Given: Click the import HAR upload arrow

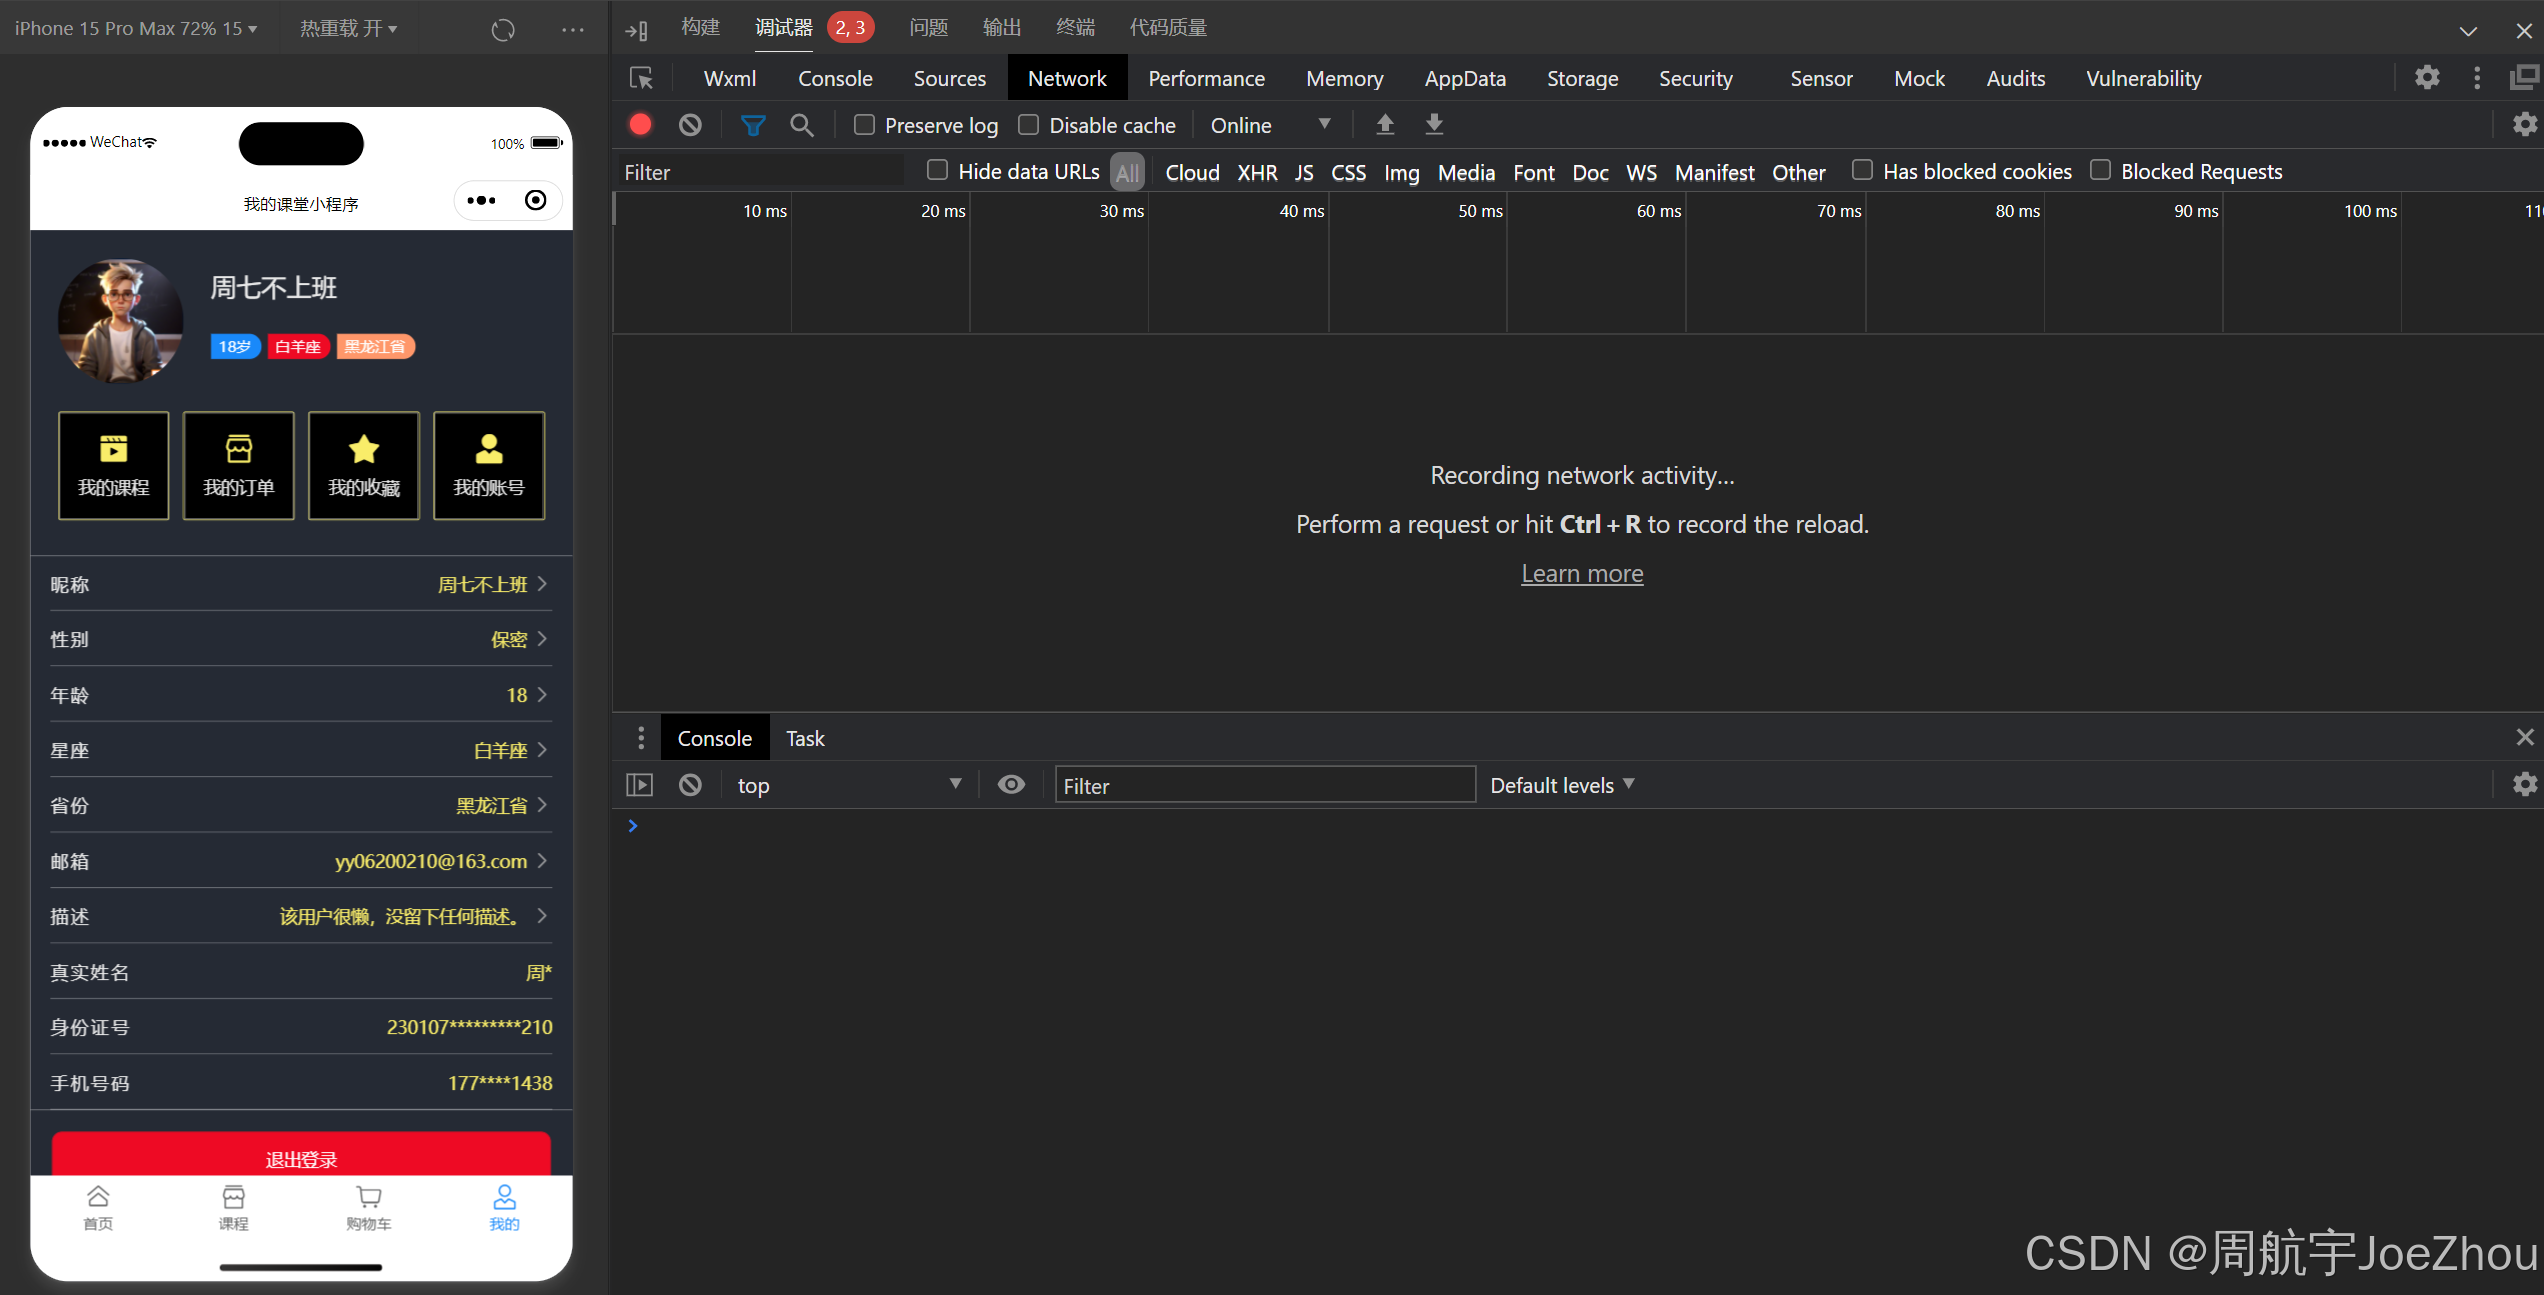Looking at the screenshot, I should click(1385, 124).
